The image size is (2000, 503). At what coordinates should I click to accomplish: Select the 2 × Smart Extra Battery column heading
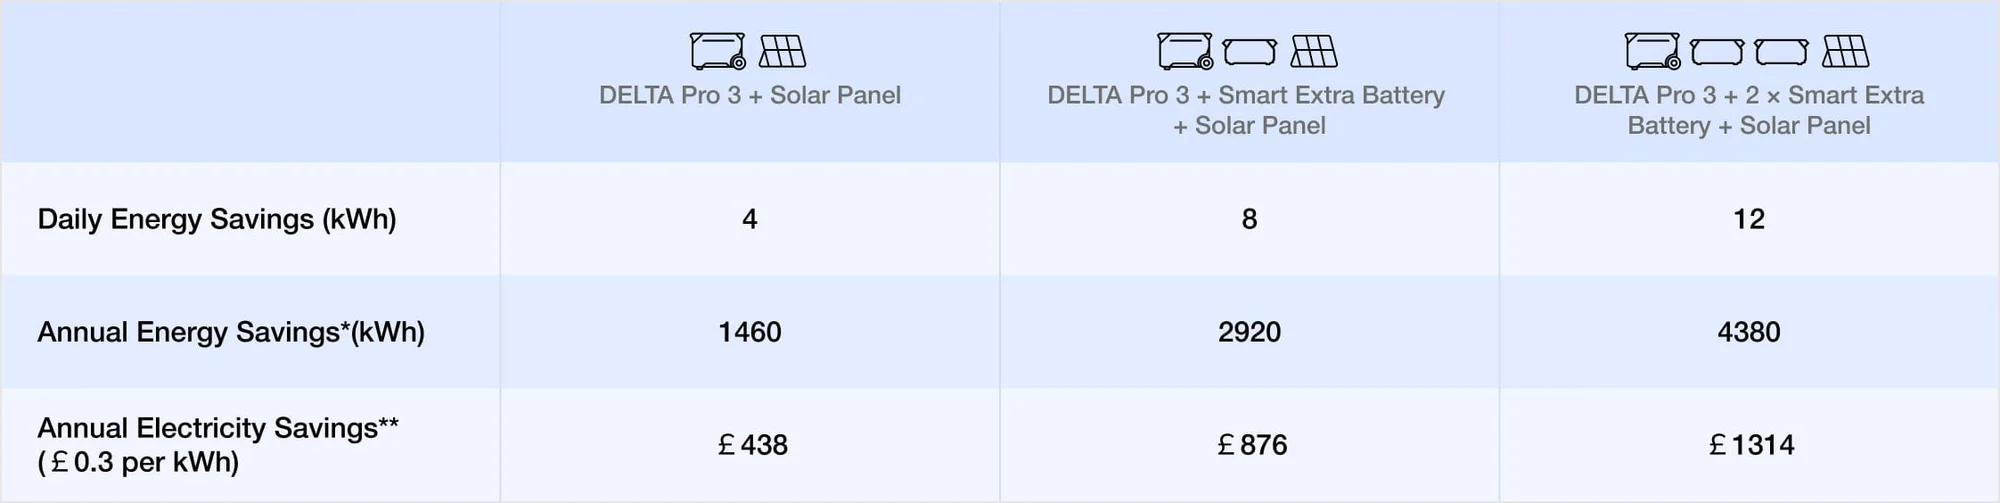tap(1748, 110)
